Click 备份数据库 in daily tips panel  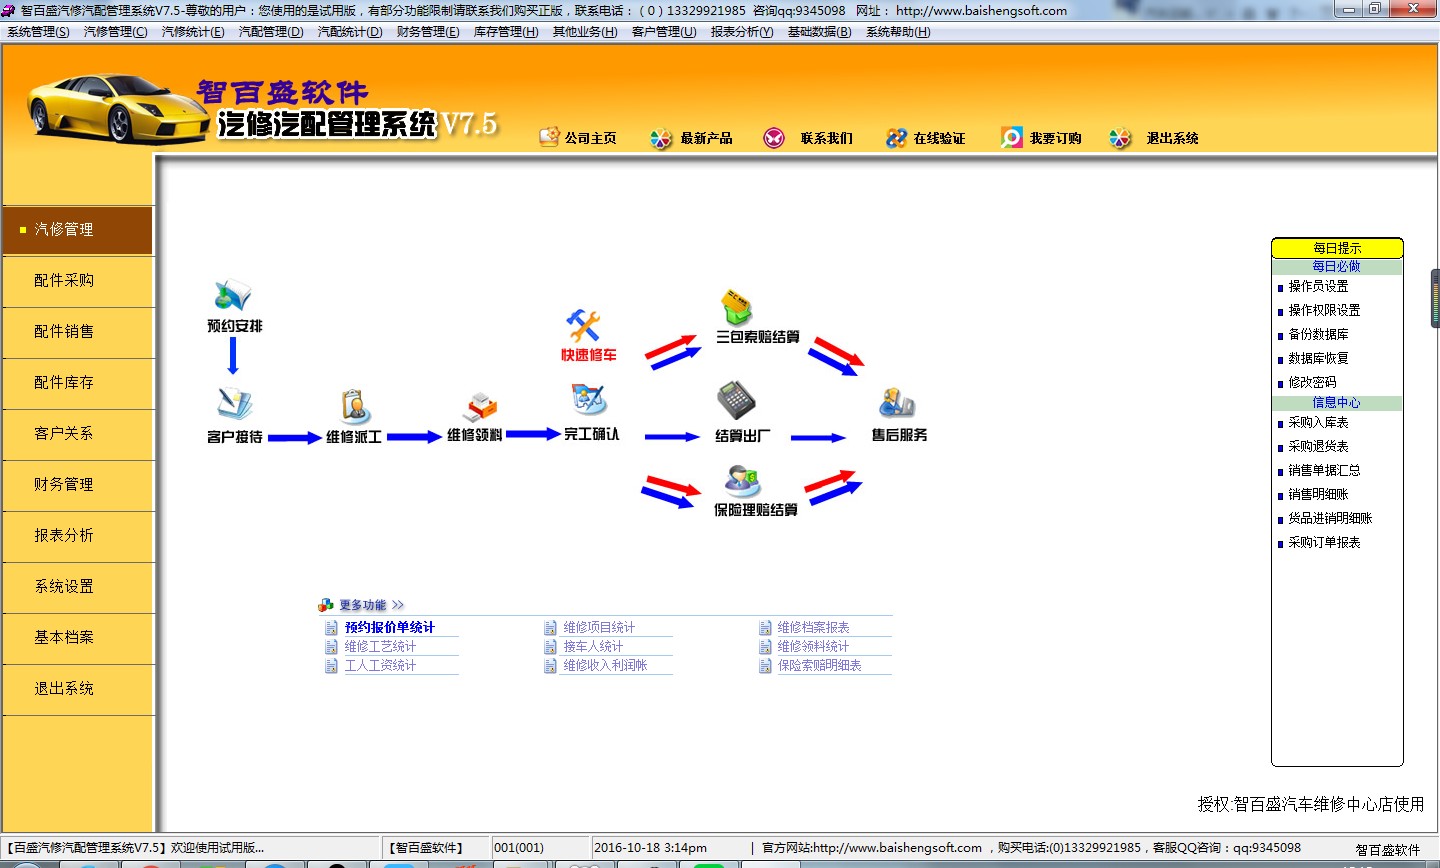[x=1318, y=335]
